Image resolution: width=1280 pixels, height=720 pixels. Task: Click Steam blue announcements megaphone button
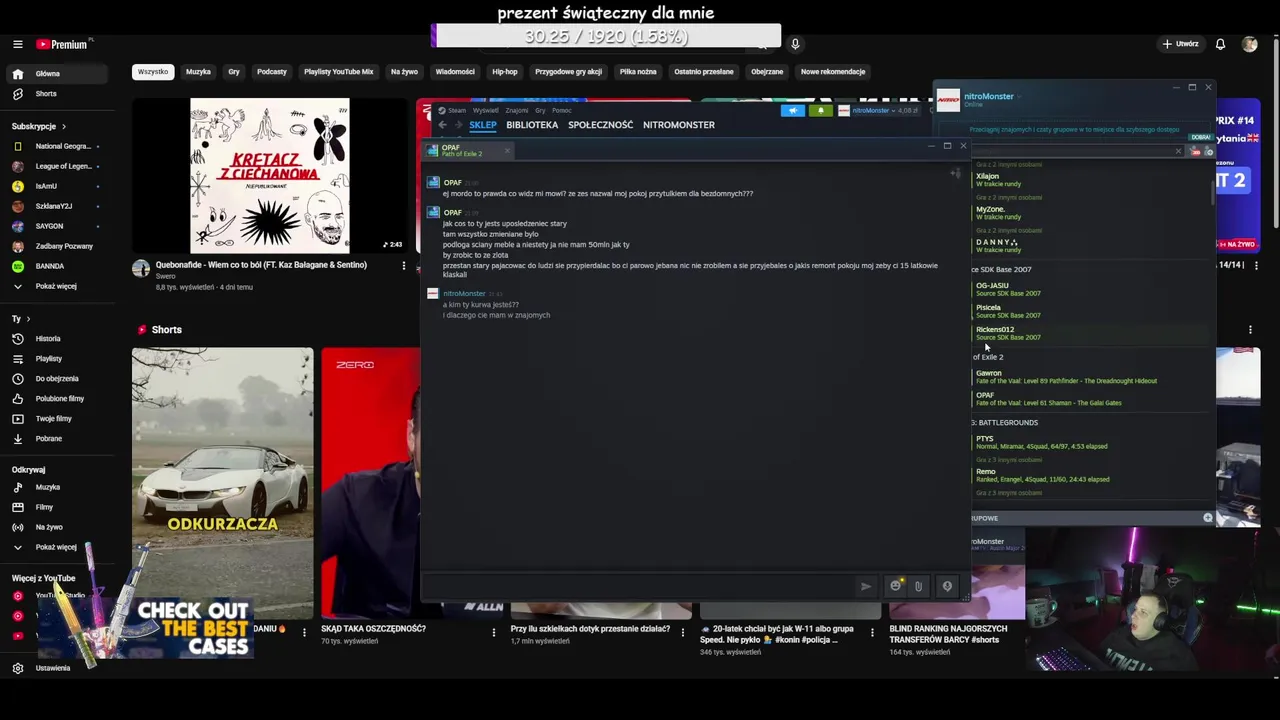[793, 110]
